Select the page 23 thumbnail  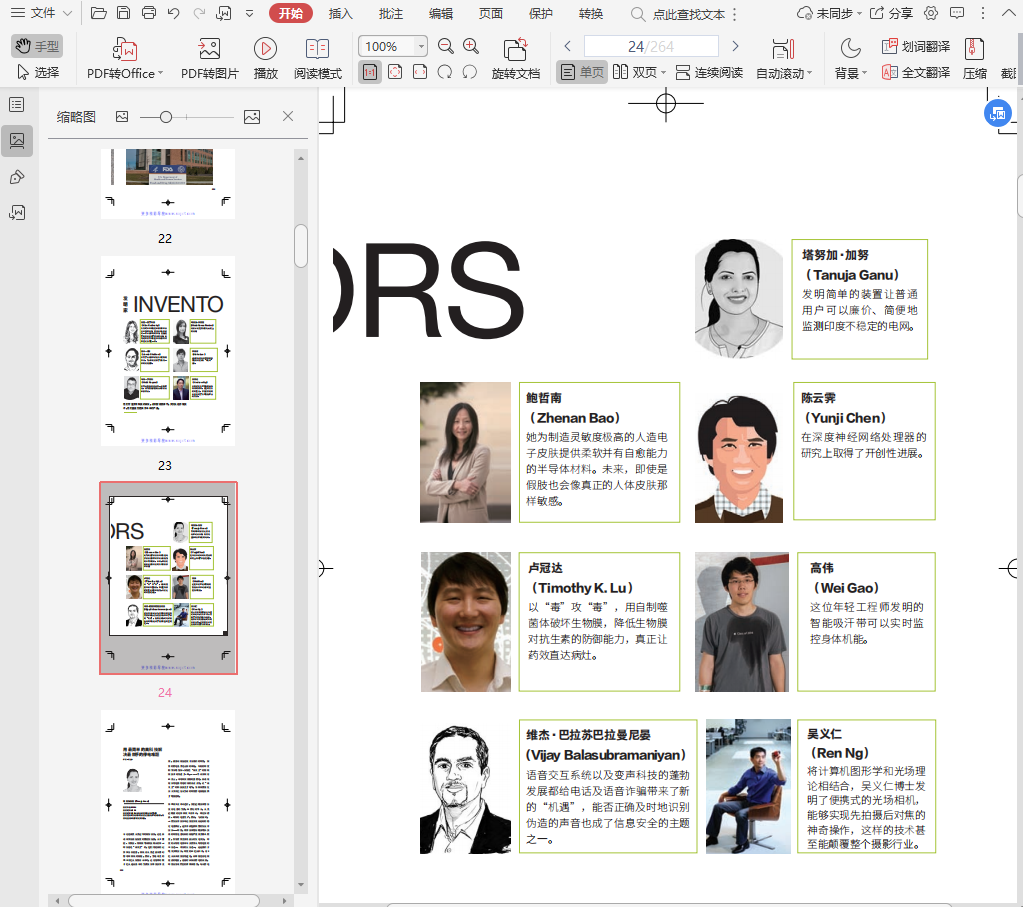pos(168,351)
